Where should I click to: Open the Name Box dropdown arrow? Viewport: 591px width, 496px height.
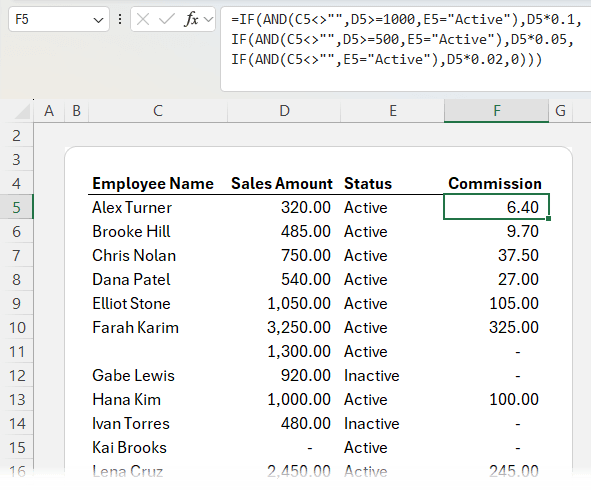(98, 20)
